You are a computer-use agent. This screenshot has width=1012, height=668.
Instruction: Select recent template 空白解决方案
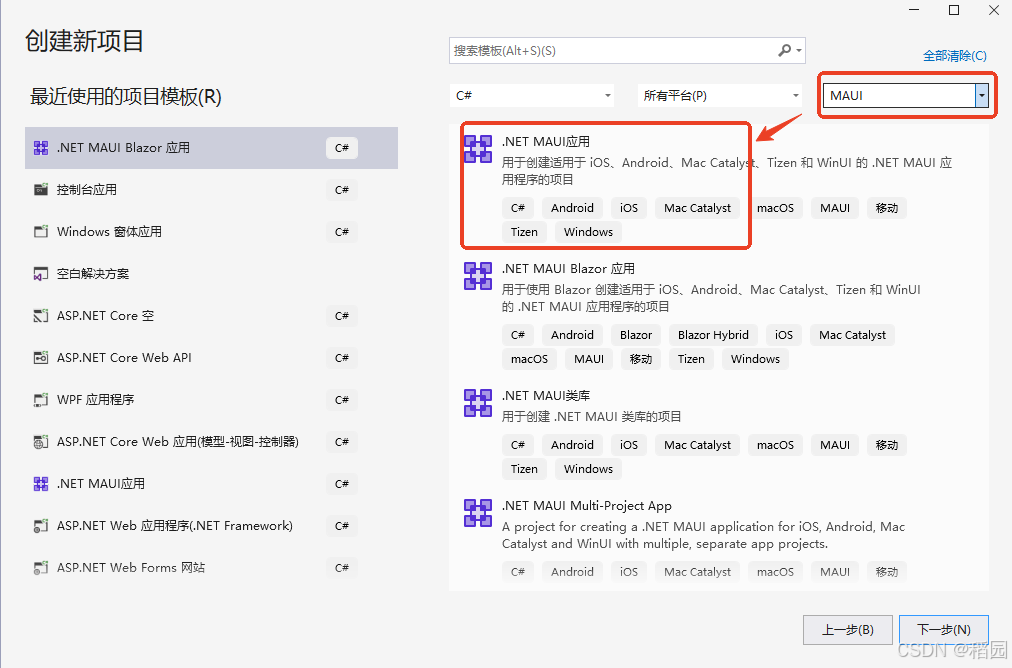pyautogui.click(x=211, y=274)
